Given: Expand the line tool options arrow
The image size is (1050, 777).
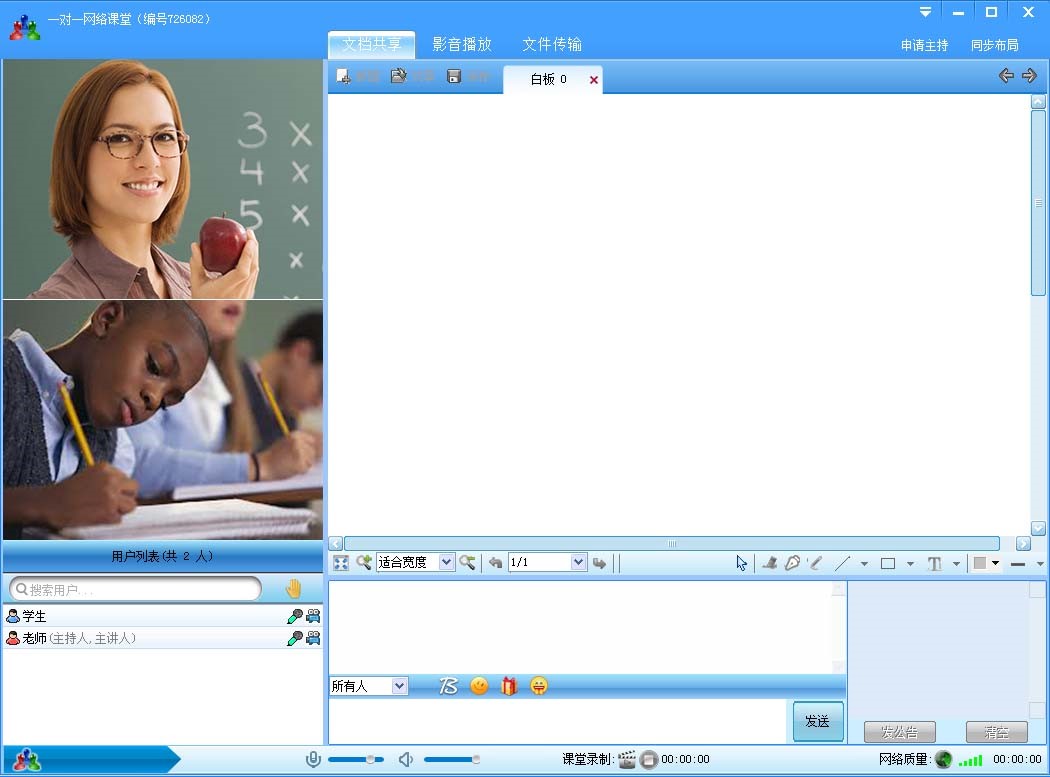Looking at the screenshot, I should click(865, 563).
